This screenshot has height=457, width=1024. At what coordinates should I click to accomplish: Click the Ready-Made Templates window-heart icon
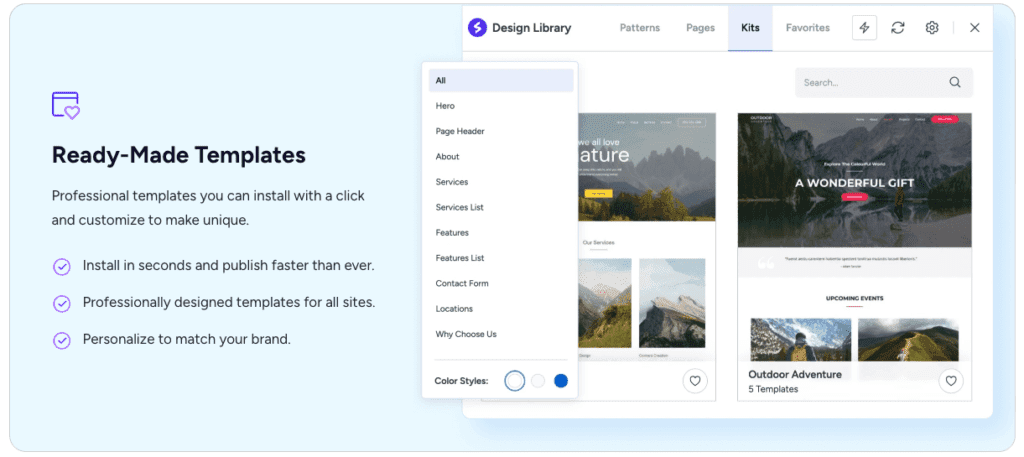coord(65,105)
